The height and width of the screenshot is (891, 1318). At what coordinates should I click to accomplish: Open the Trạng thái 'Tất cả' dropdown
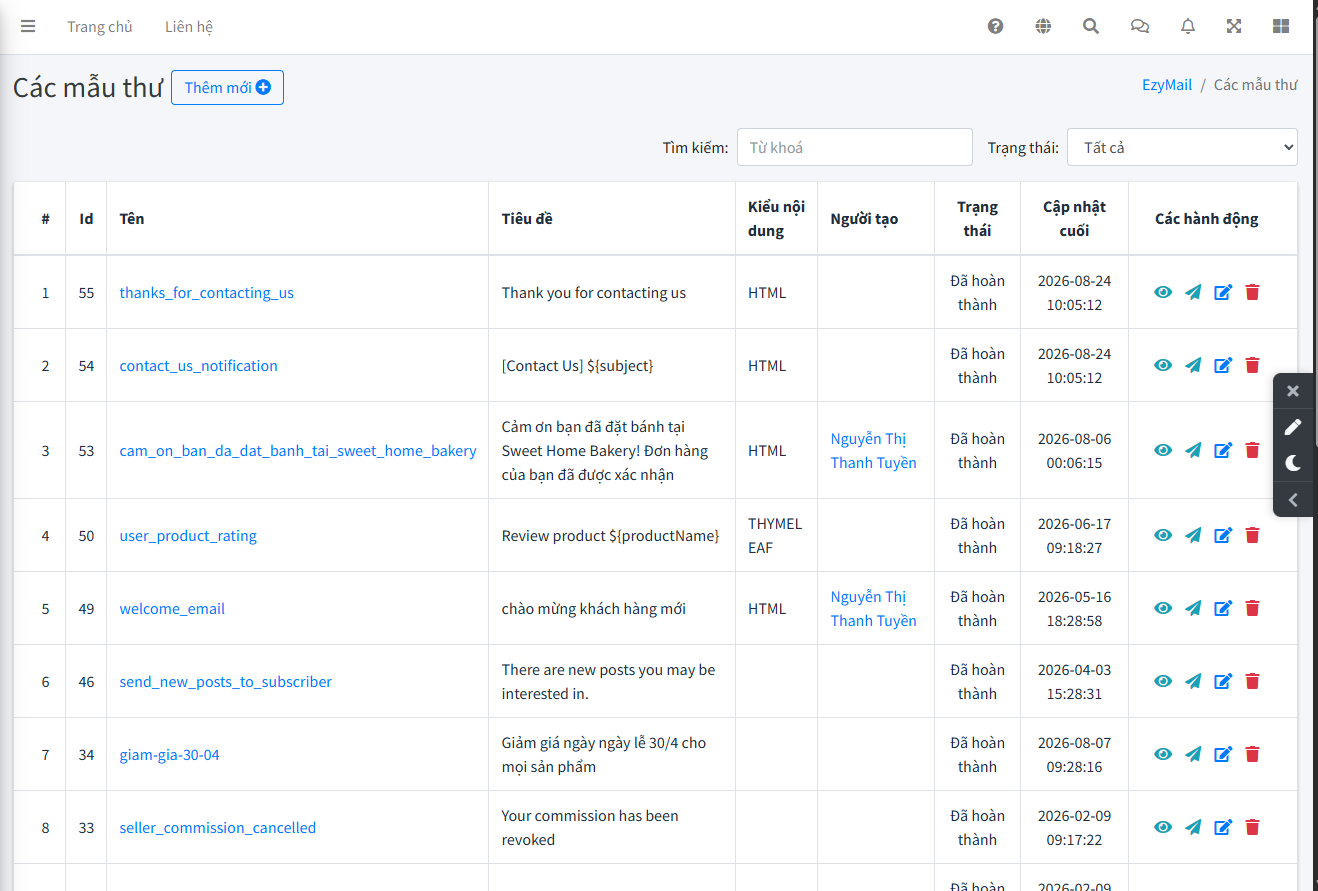1182,147
